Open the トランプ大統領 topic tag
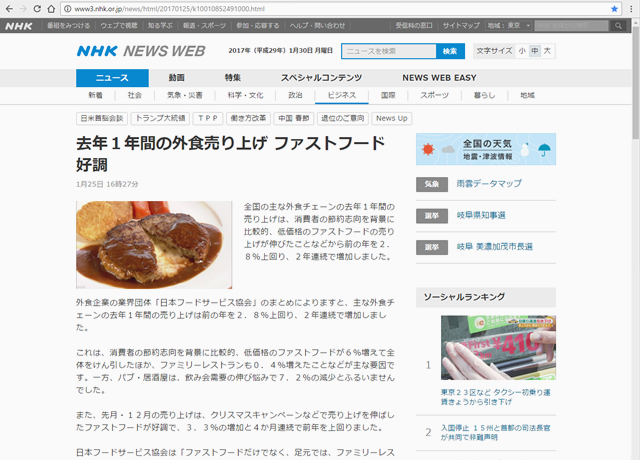Viewport: 640px width, 460px height. (158, 118)
